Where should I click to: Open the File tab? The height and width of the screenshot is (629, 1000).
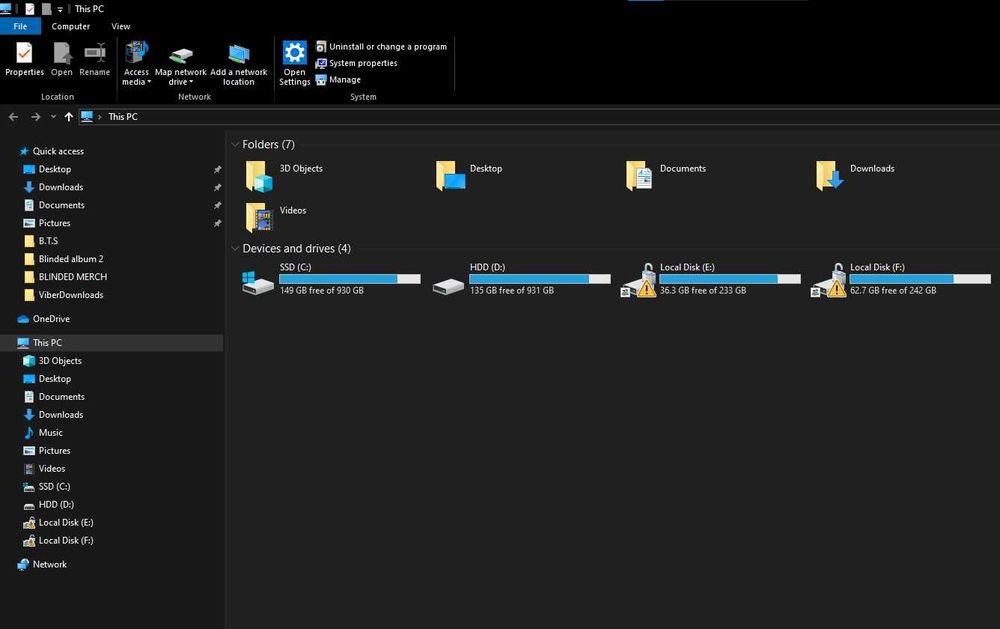20,26
